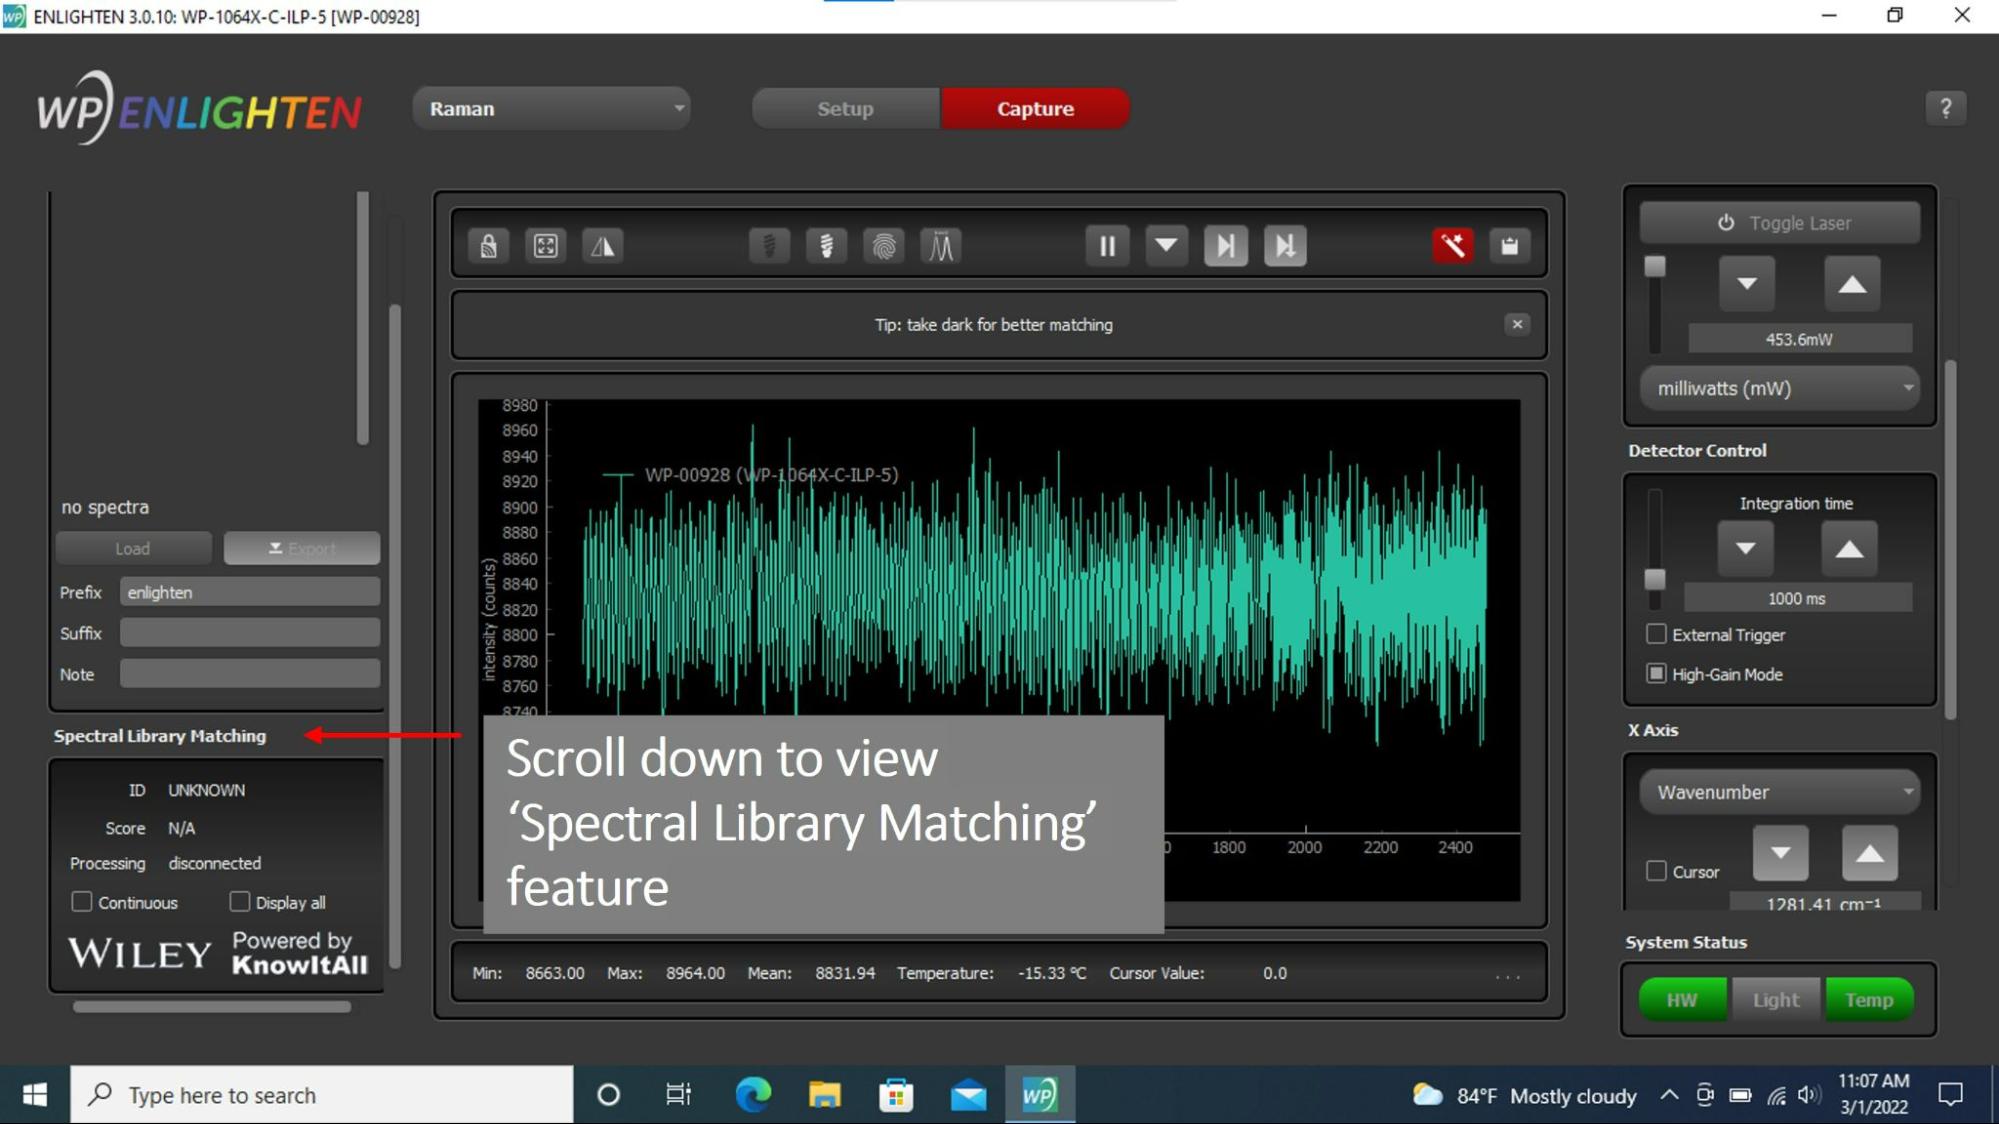The image size is (1999, 1124).
Task: Click the invert x-axis mirror icon
Action: [x=602, y=246]
